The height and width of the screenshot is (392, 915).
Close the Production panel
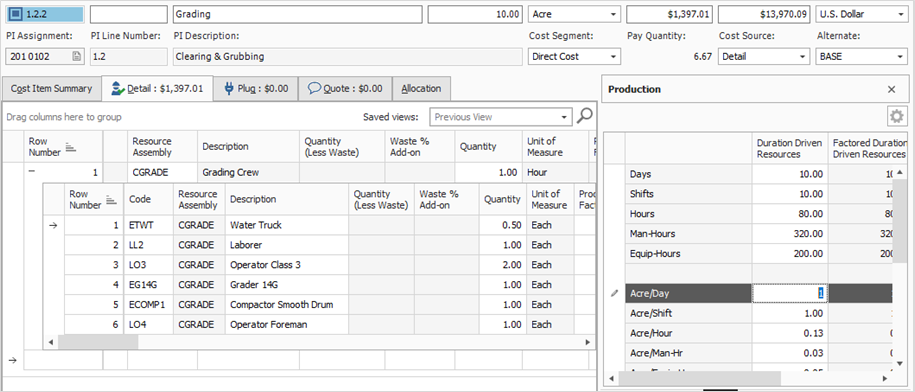891,89
